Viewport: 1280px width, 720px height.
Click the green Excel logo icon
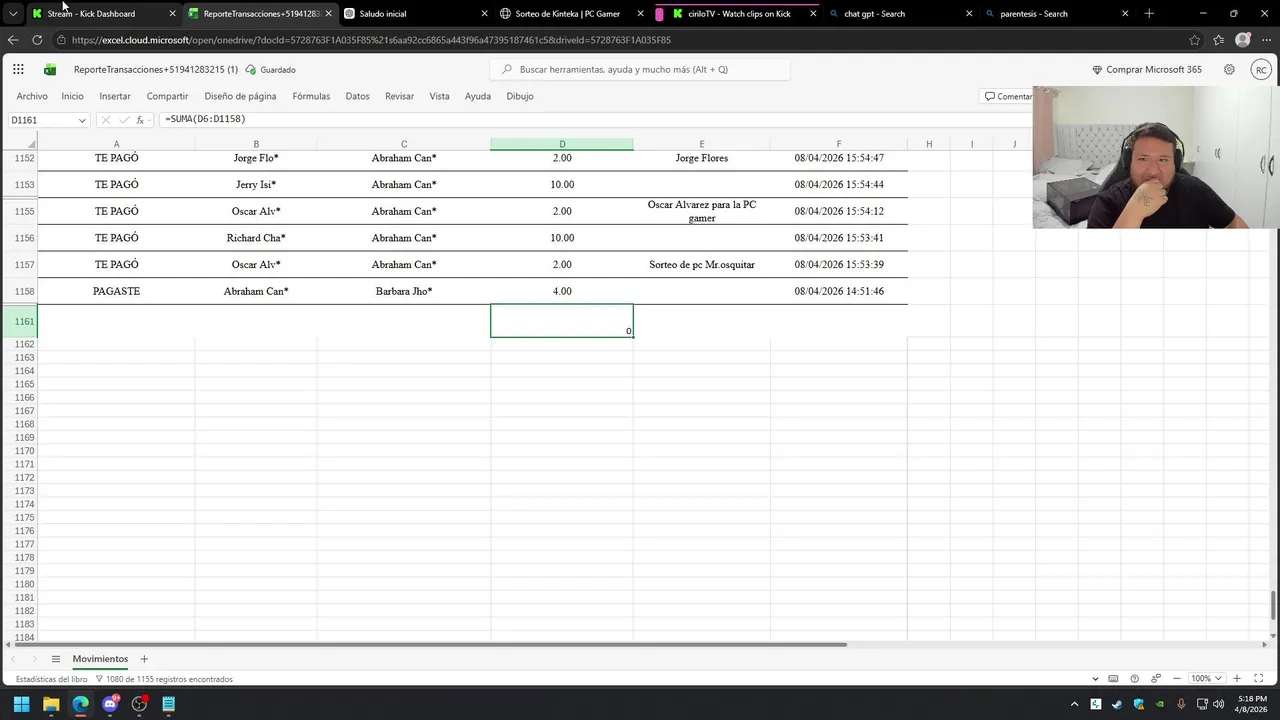[50, 70]
